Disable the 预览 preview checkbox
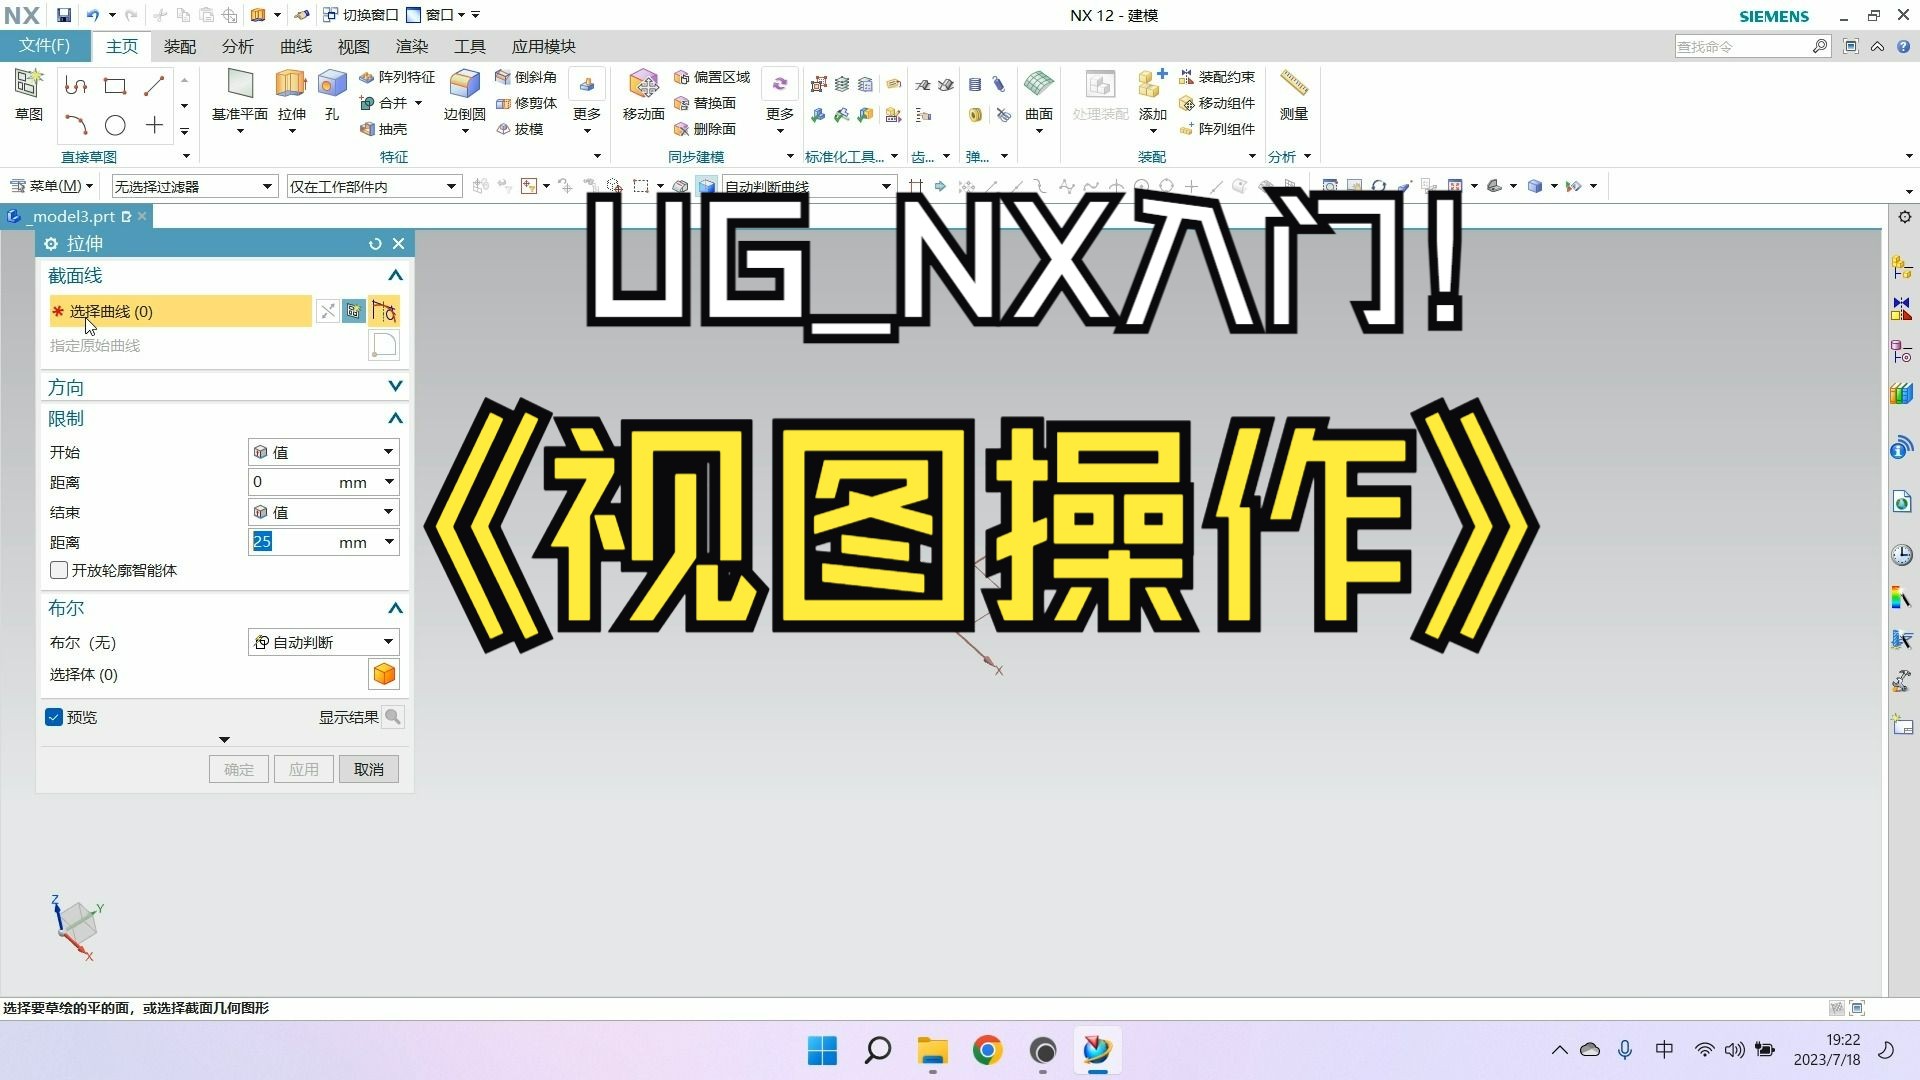Image resolution: width=1920 pixels, height=1080 pixels. (54, 717)
